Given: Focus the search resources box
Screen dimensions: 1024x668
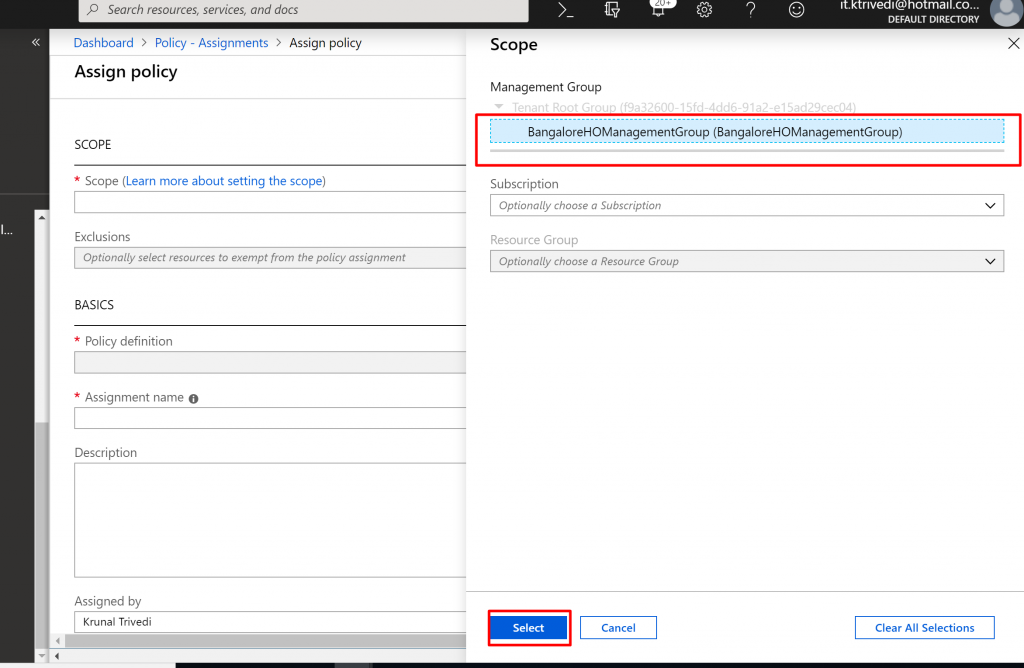Looking at the screenshot, I should [304, 10].
